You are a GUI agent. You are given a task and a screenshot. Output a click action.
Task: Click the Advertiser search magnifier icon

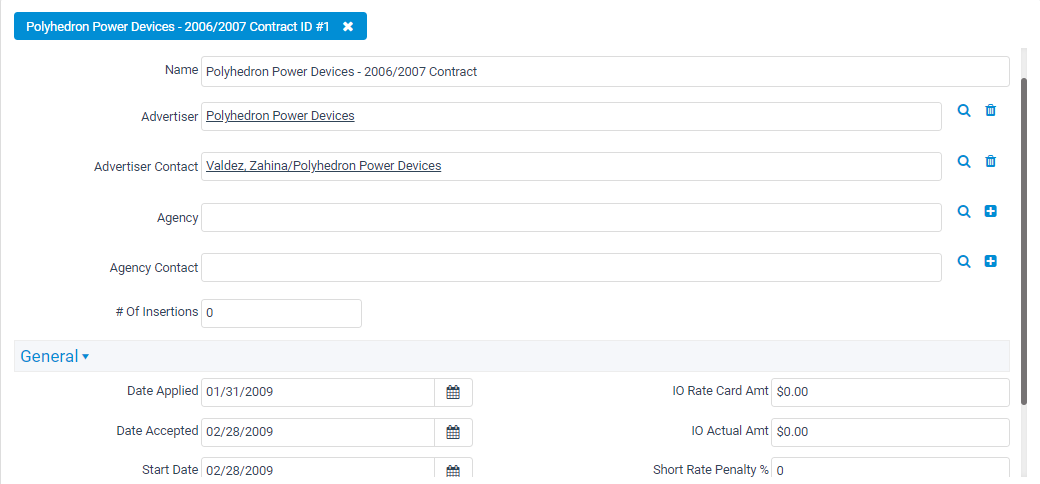[964, 111]
